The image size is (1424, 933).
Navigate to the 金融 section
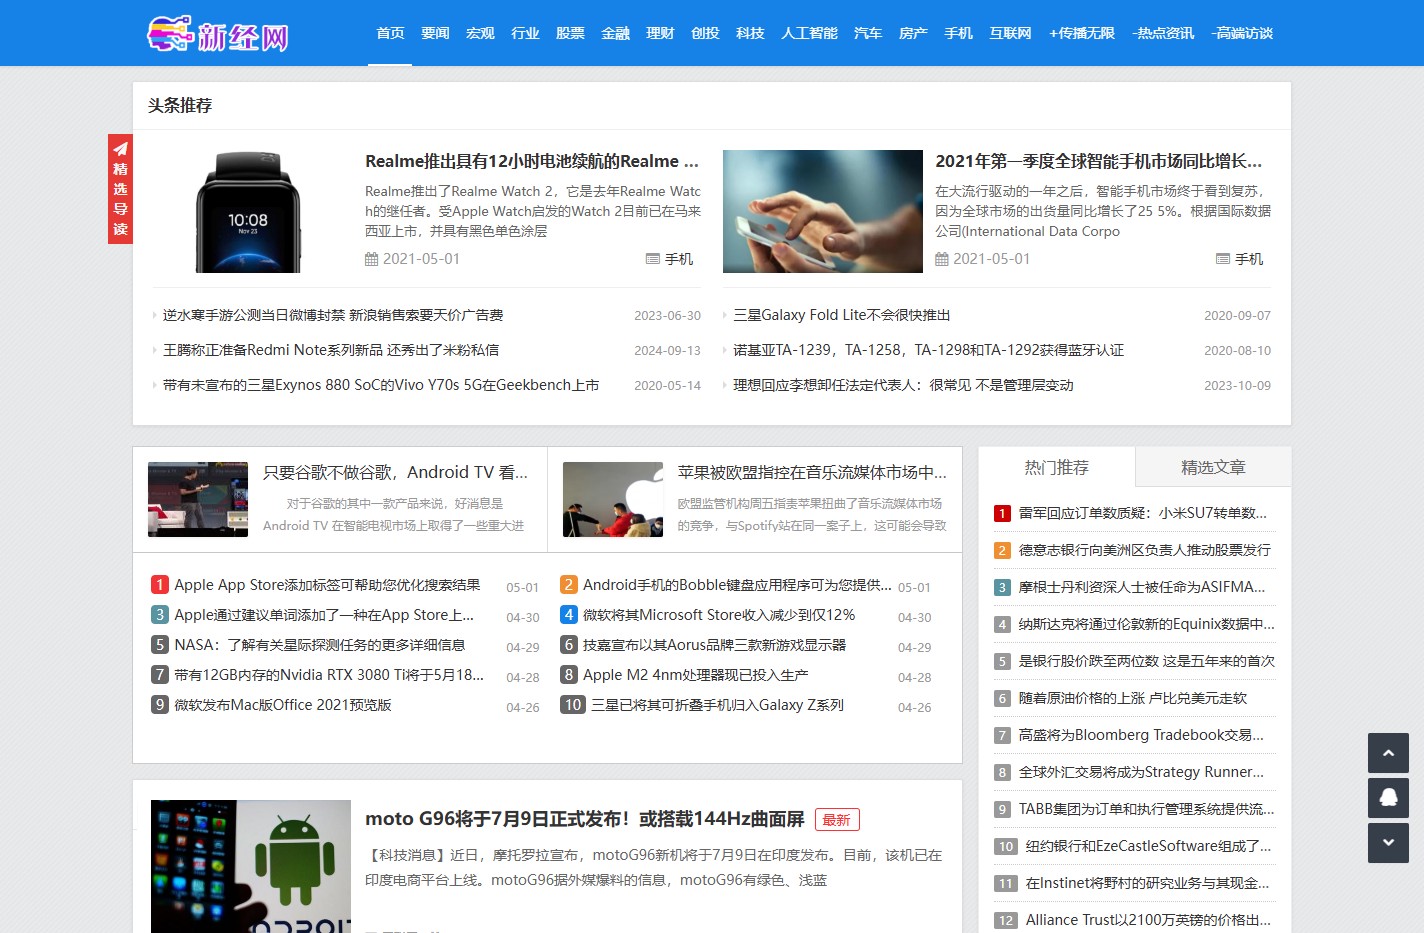pyautogui.click(x=615, y=33)
